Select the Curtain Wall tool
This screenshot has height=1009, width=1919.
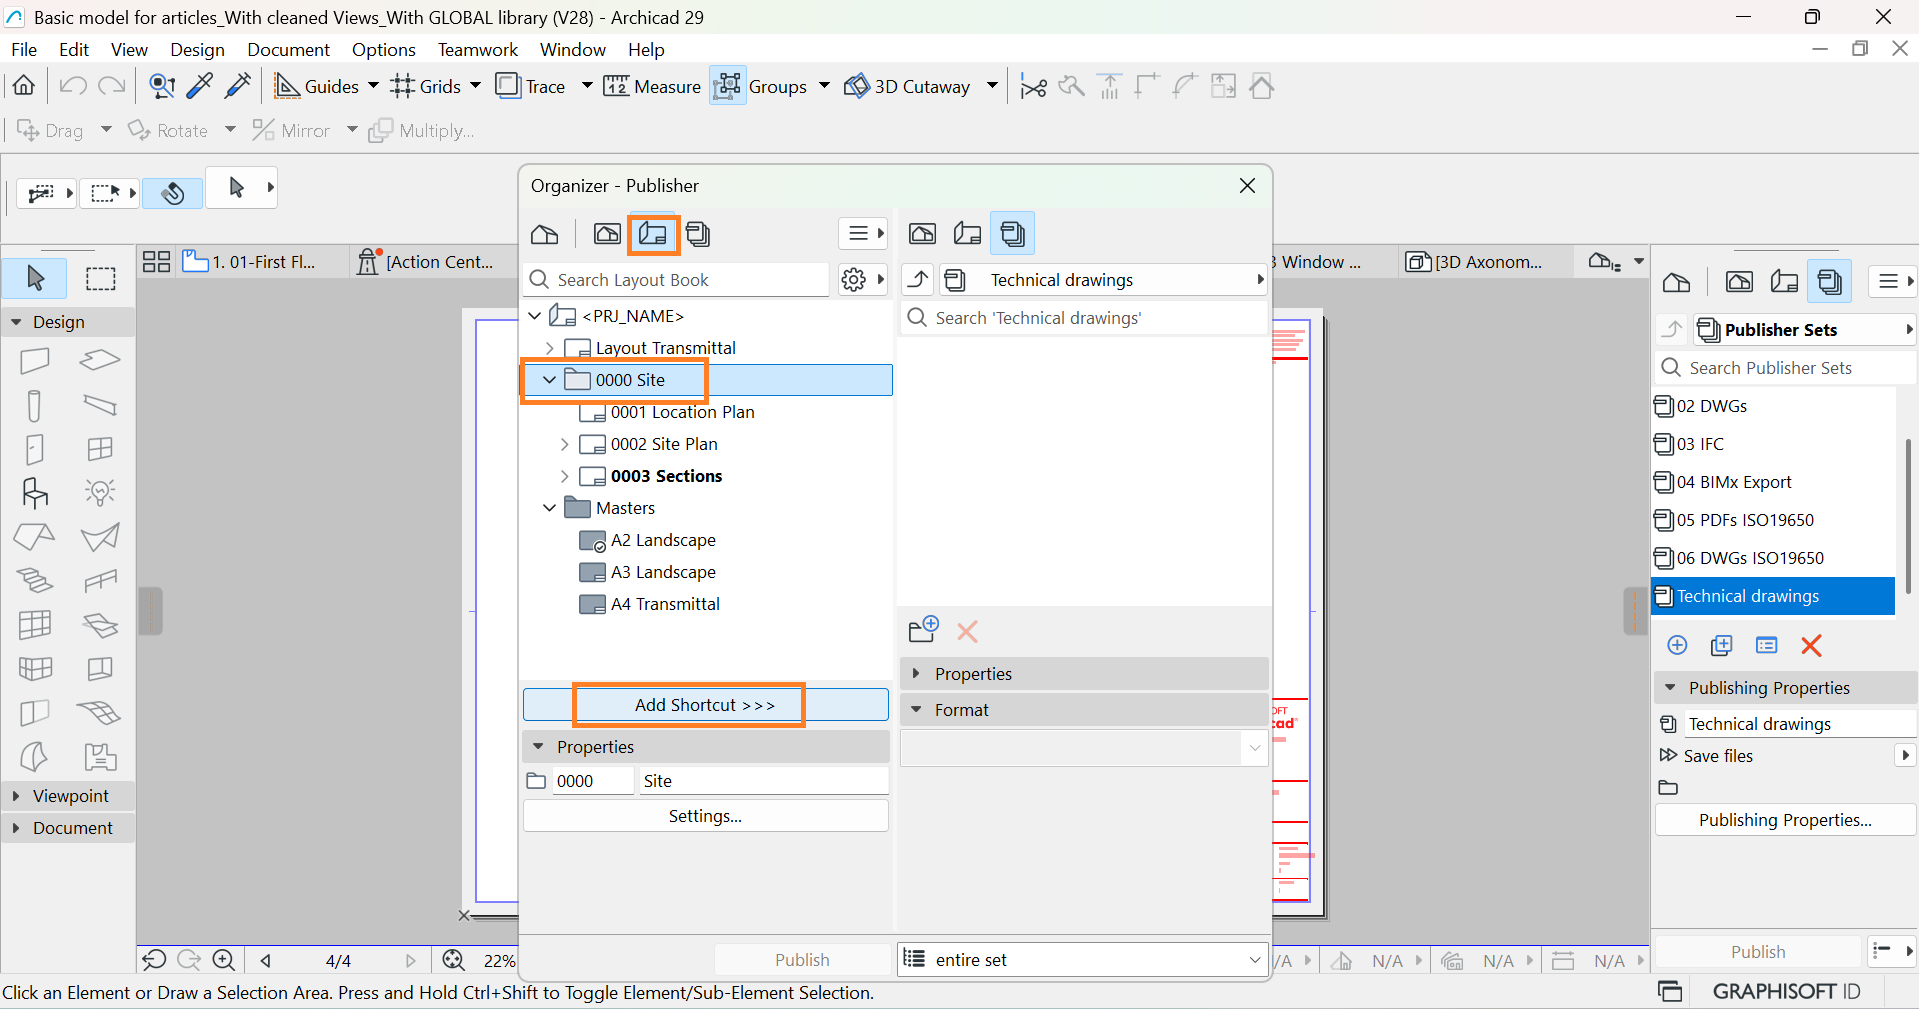point(34,625)
